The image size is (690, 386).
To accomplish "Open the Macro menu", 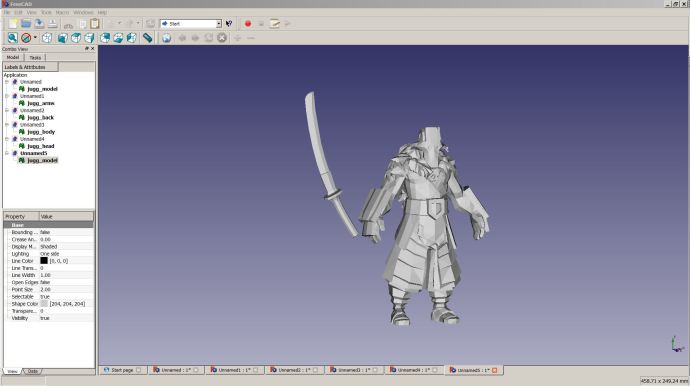I will [62, 12].
